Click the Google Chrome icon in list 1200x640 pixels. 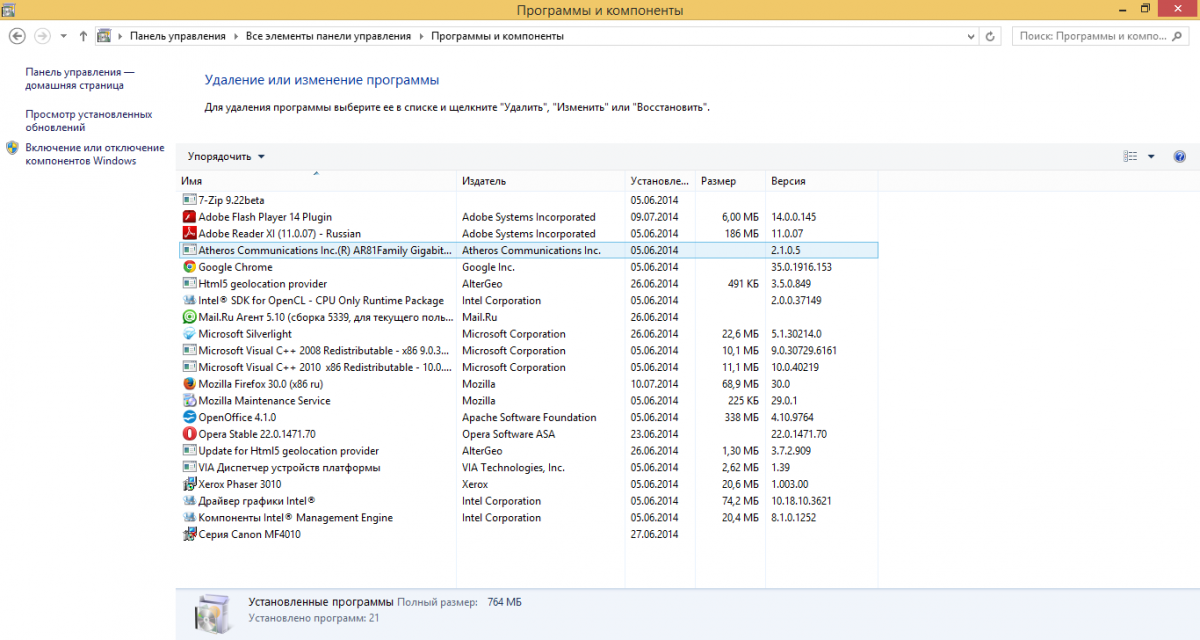[x=189, y=267]
